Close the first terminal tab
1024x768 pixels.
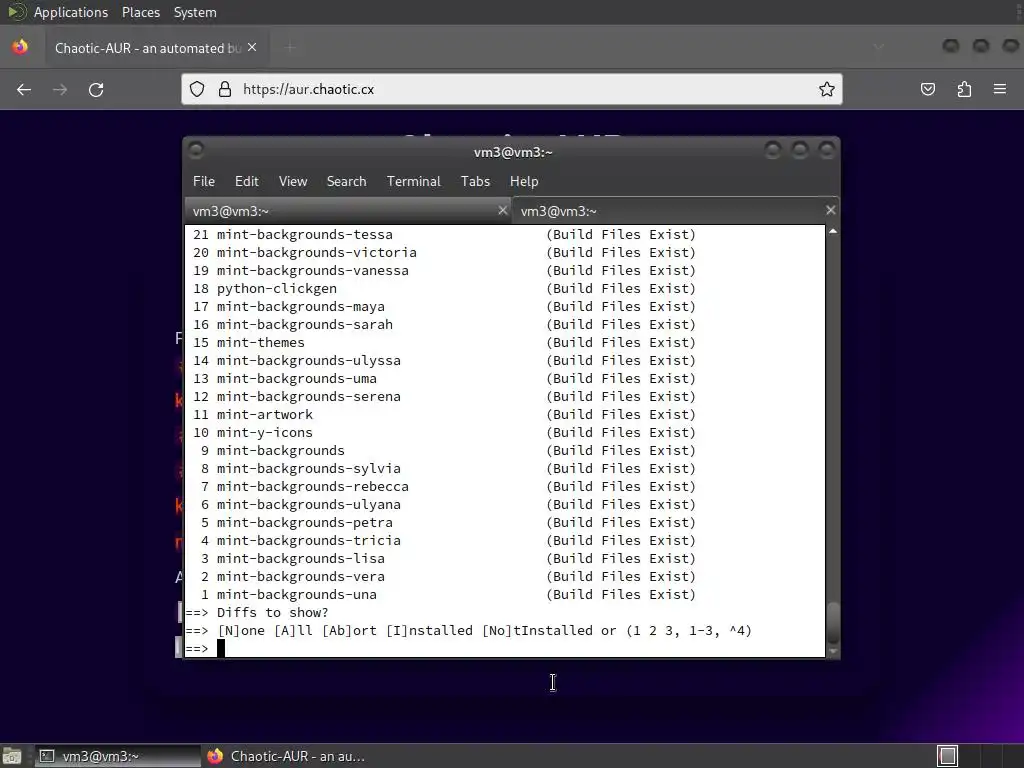[x=503, y=210]
